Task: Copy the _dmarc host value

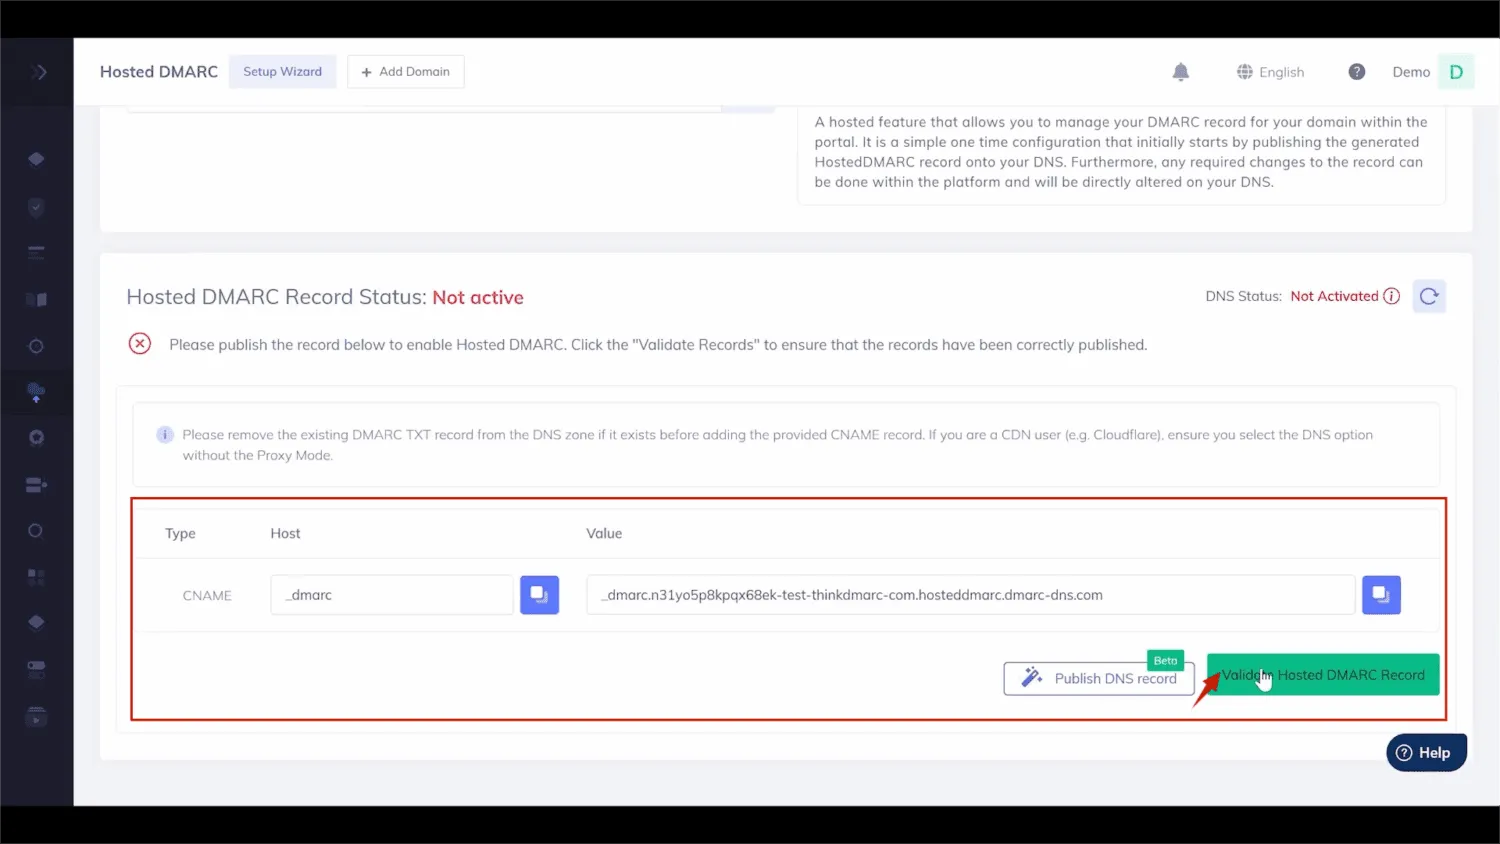Action: [539, 595]
